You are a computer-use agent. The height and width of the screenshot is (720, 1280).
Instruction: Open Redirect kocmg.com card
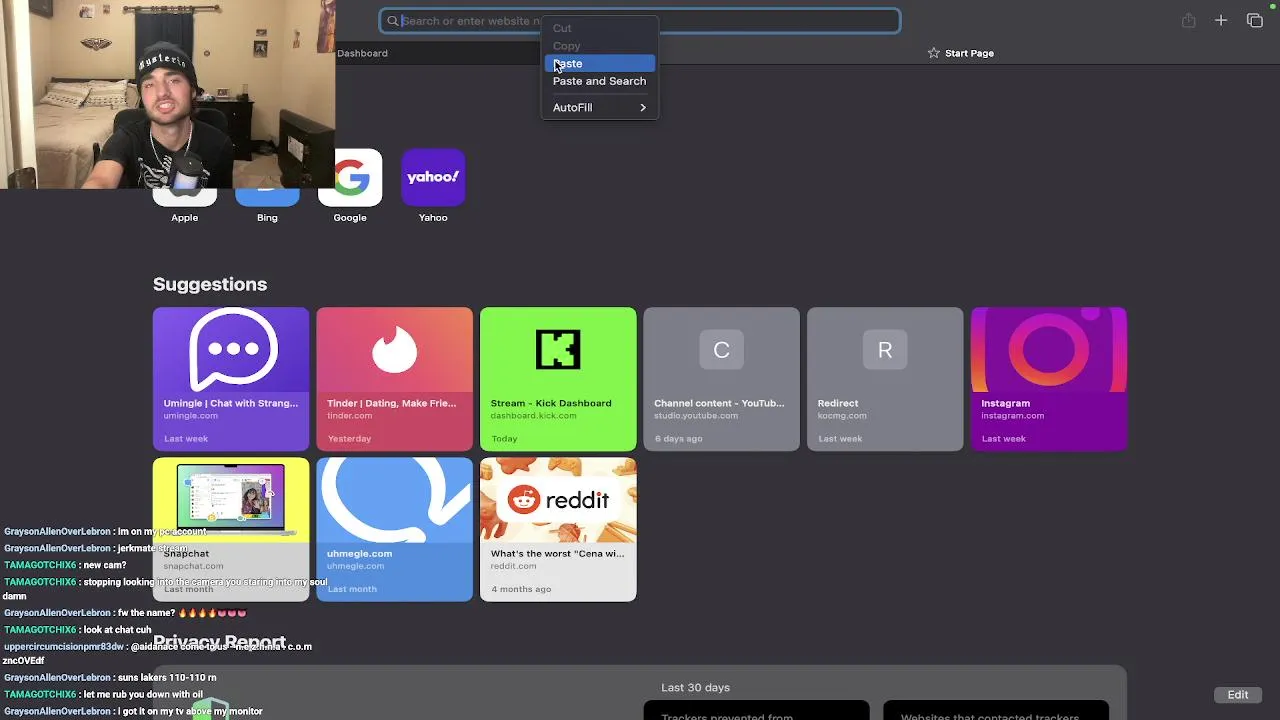click(885, 379)
